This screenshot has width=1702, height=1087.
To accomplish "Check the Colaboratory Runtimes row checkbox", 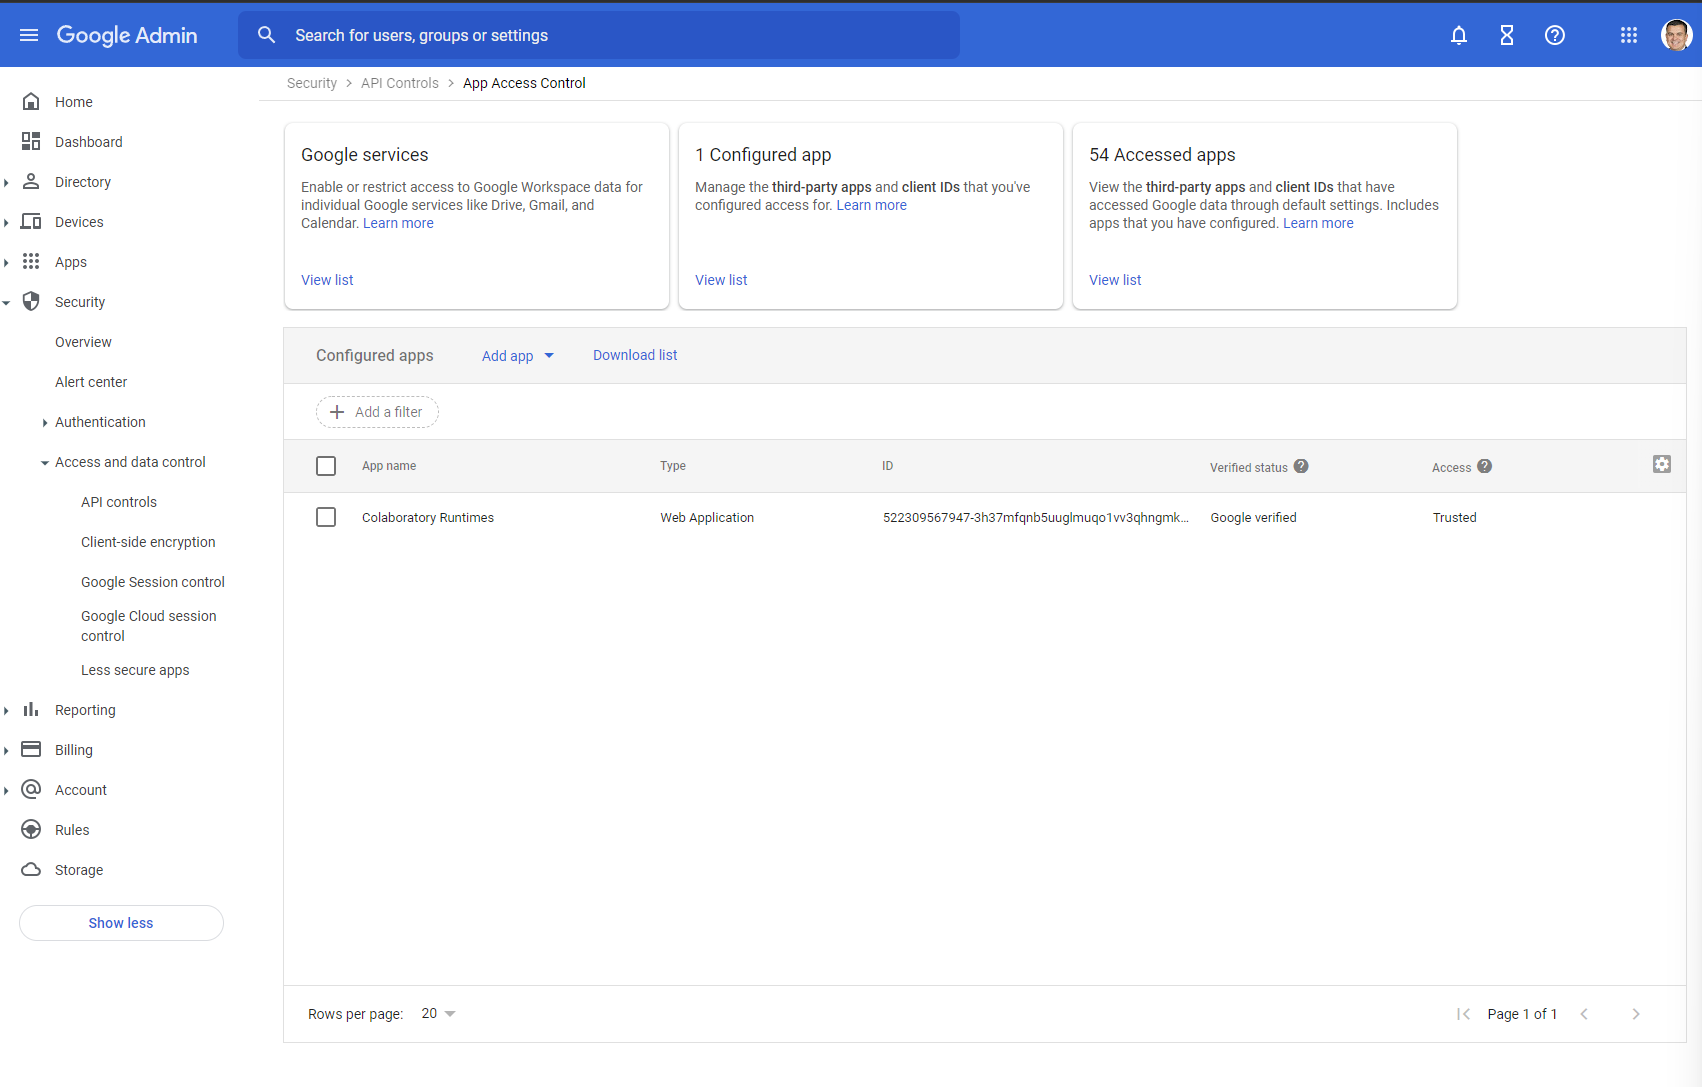I will point(326,517).
